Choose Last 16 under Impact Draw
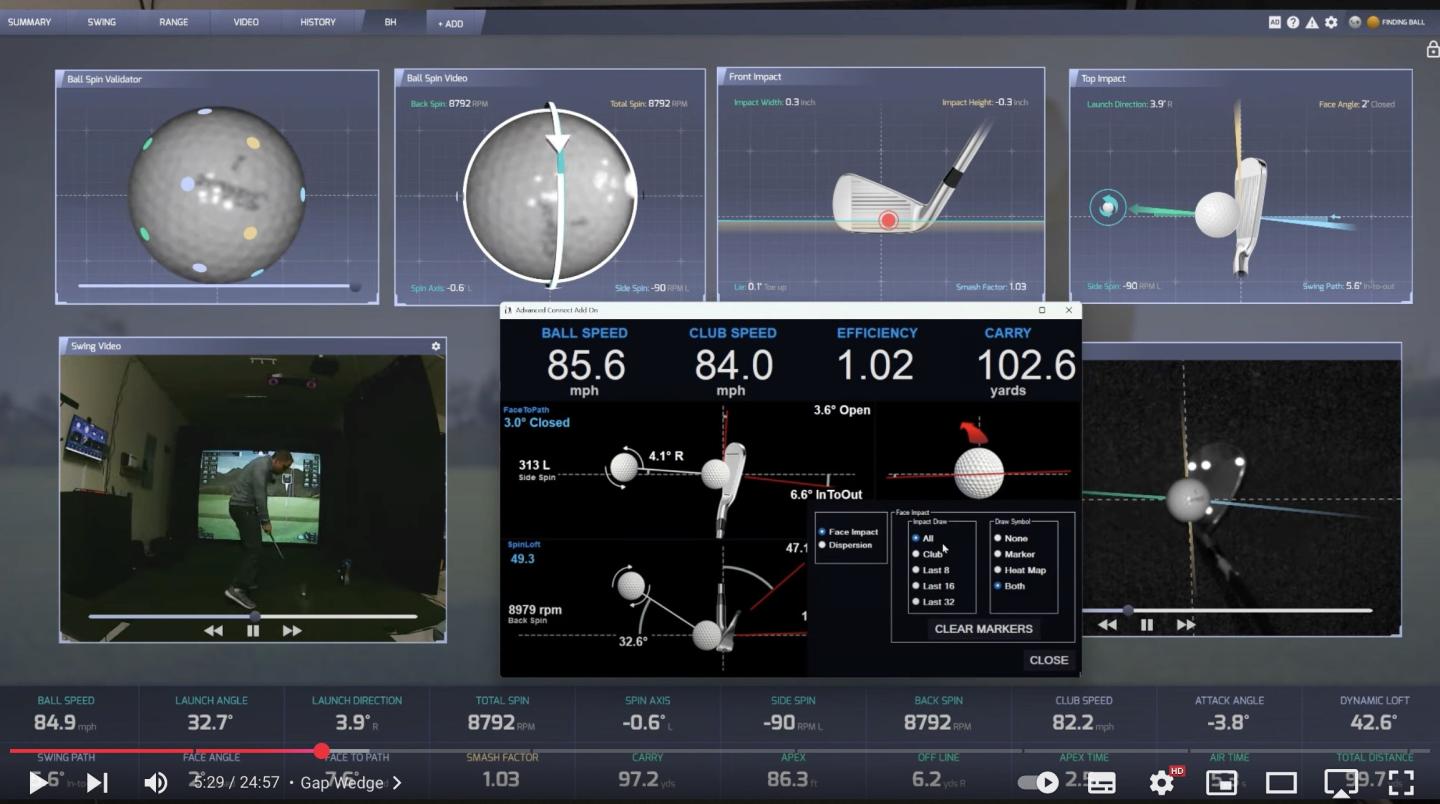Screen dimensions: 1440x804 pyautogui.click(x=915, y=586)
